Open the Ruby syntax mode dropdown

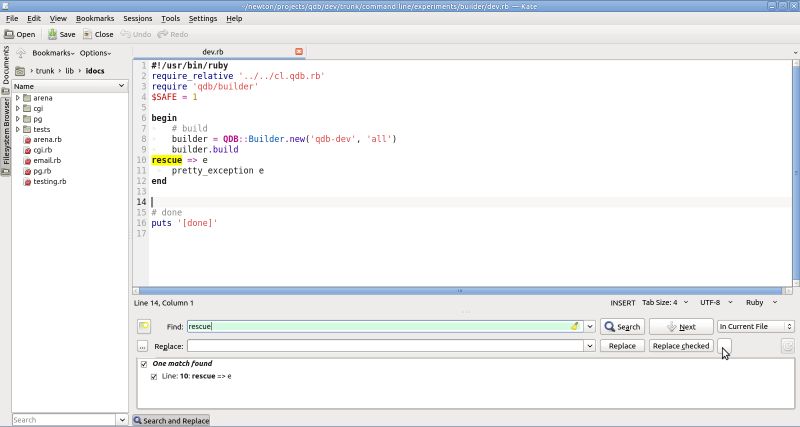[x=761, y=303]
